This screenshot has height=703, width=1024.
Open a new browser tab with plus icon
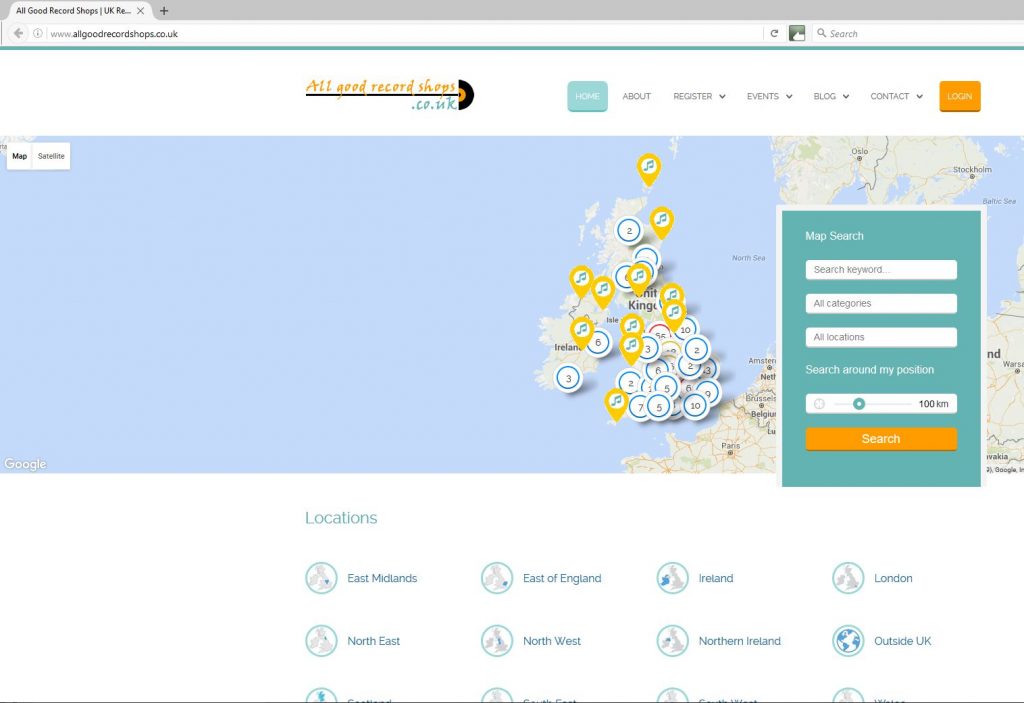[164, 10]
